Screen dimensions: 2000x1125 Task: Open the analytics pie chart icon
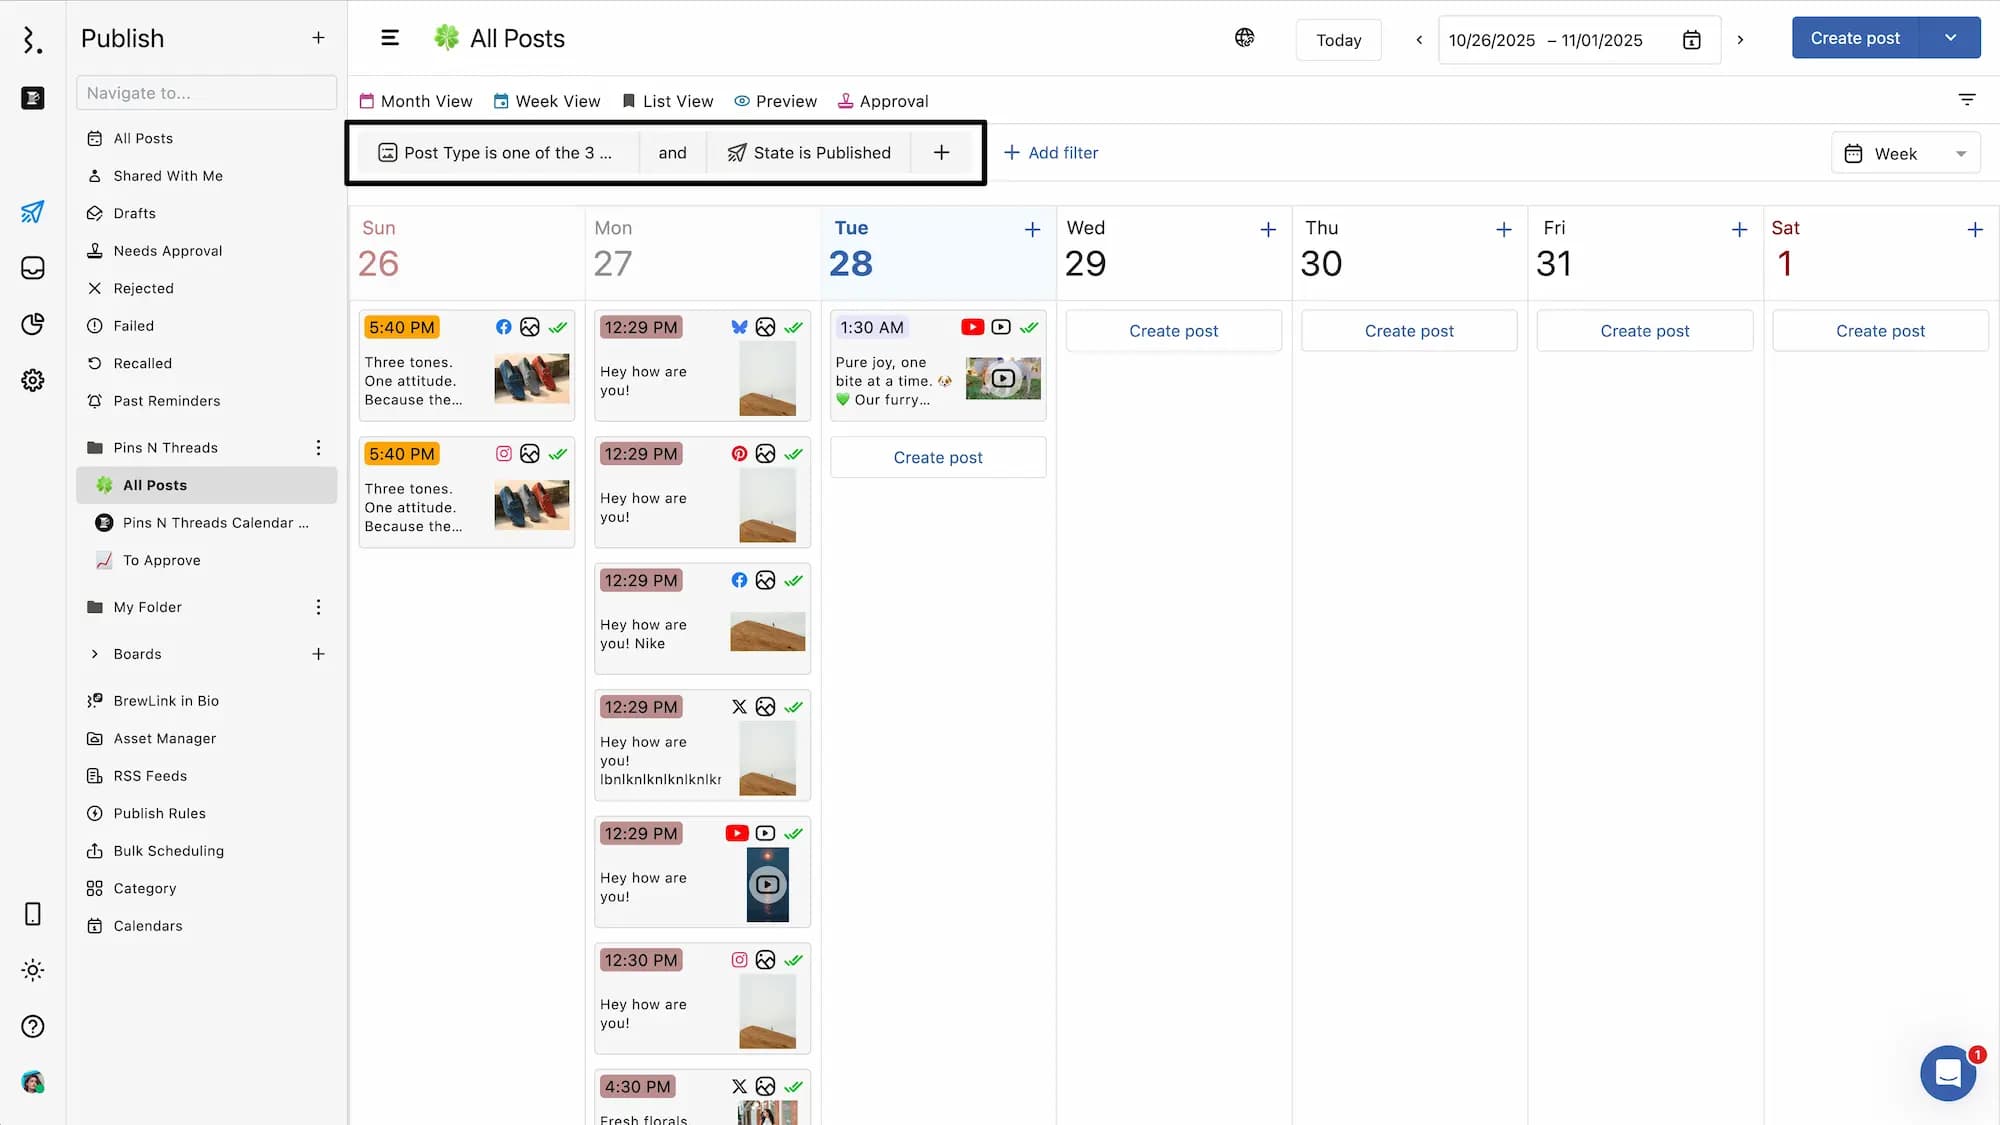point(32,324)
